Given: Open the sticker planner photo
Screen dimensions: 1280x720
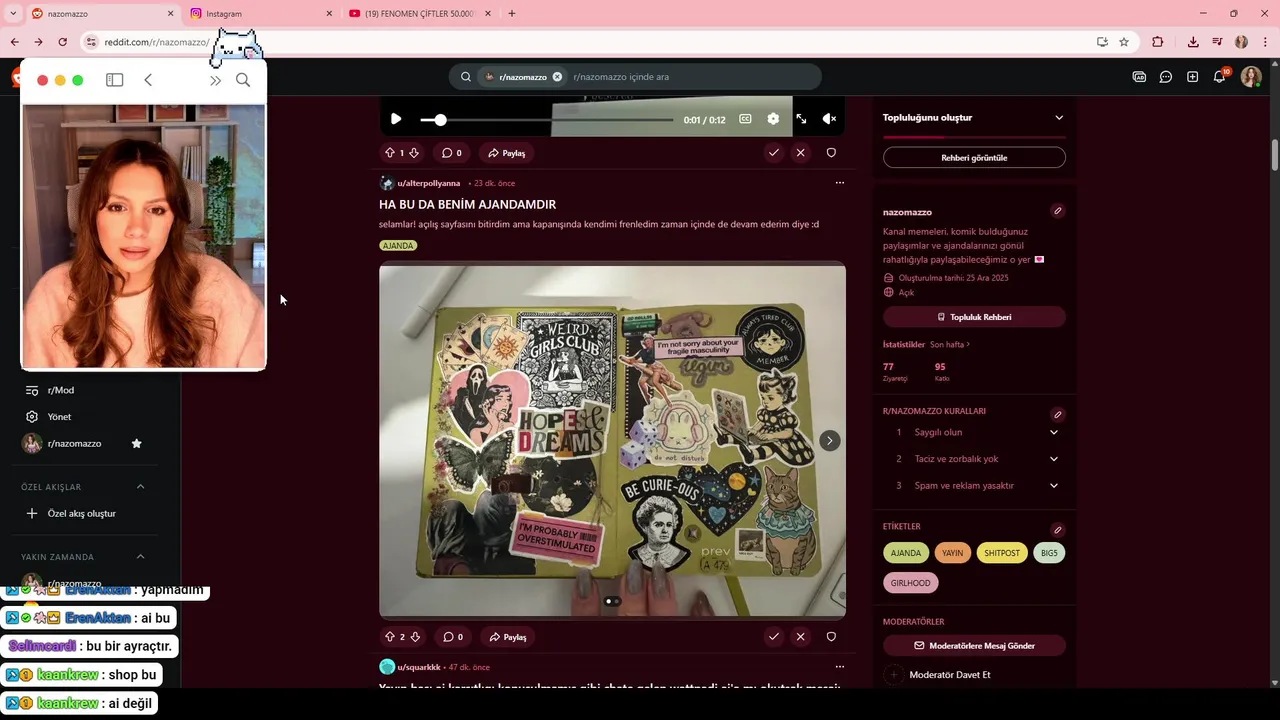Looking at the screenshot, I should click(612, 440).
